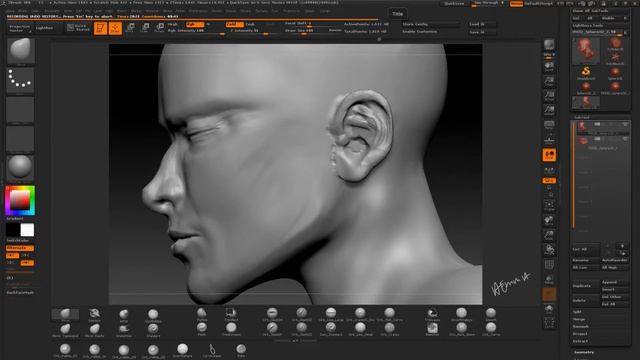Select Rotate transform mode in top shelf

(160, 28)
